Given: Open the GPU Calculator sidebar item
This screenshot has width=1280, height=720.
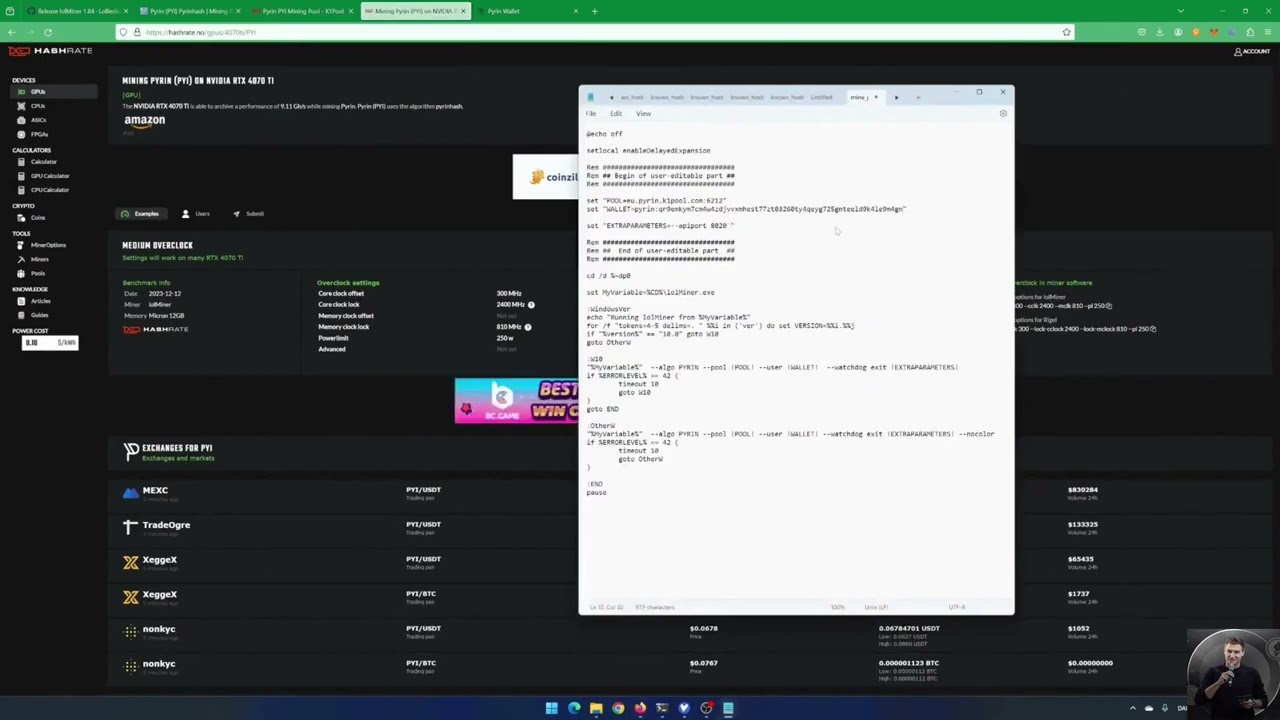Looking at the screenshot, I should [x=49, y=176].
